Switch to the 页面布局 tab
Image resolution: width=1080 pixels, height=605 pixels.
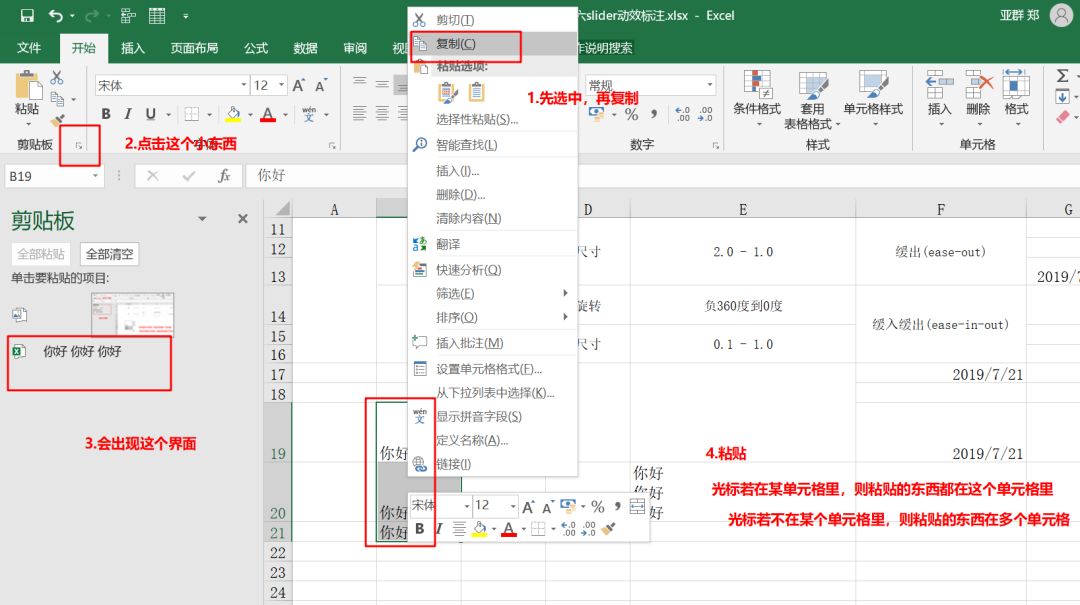(194, 48)
